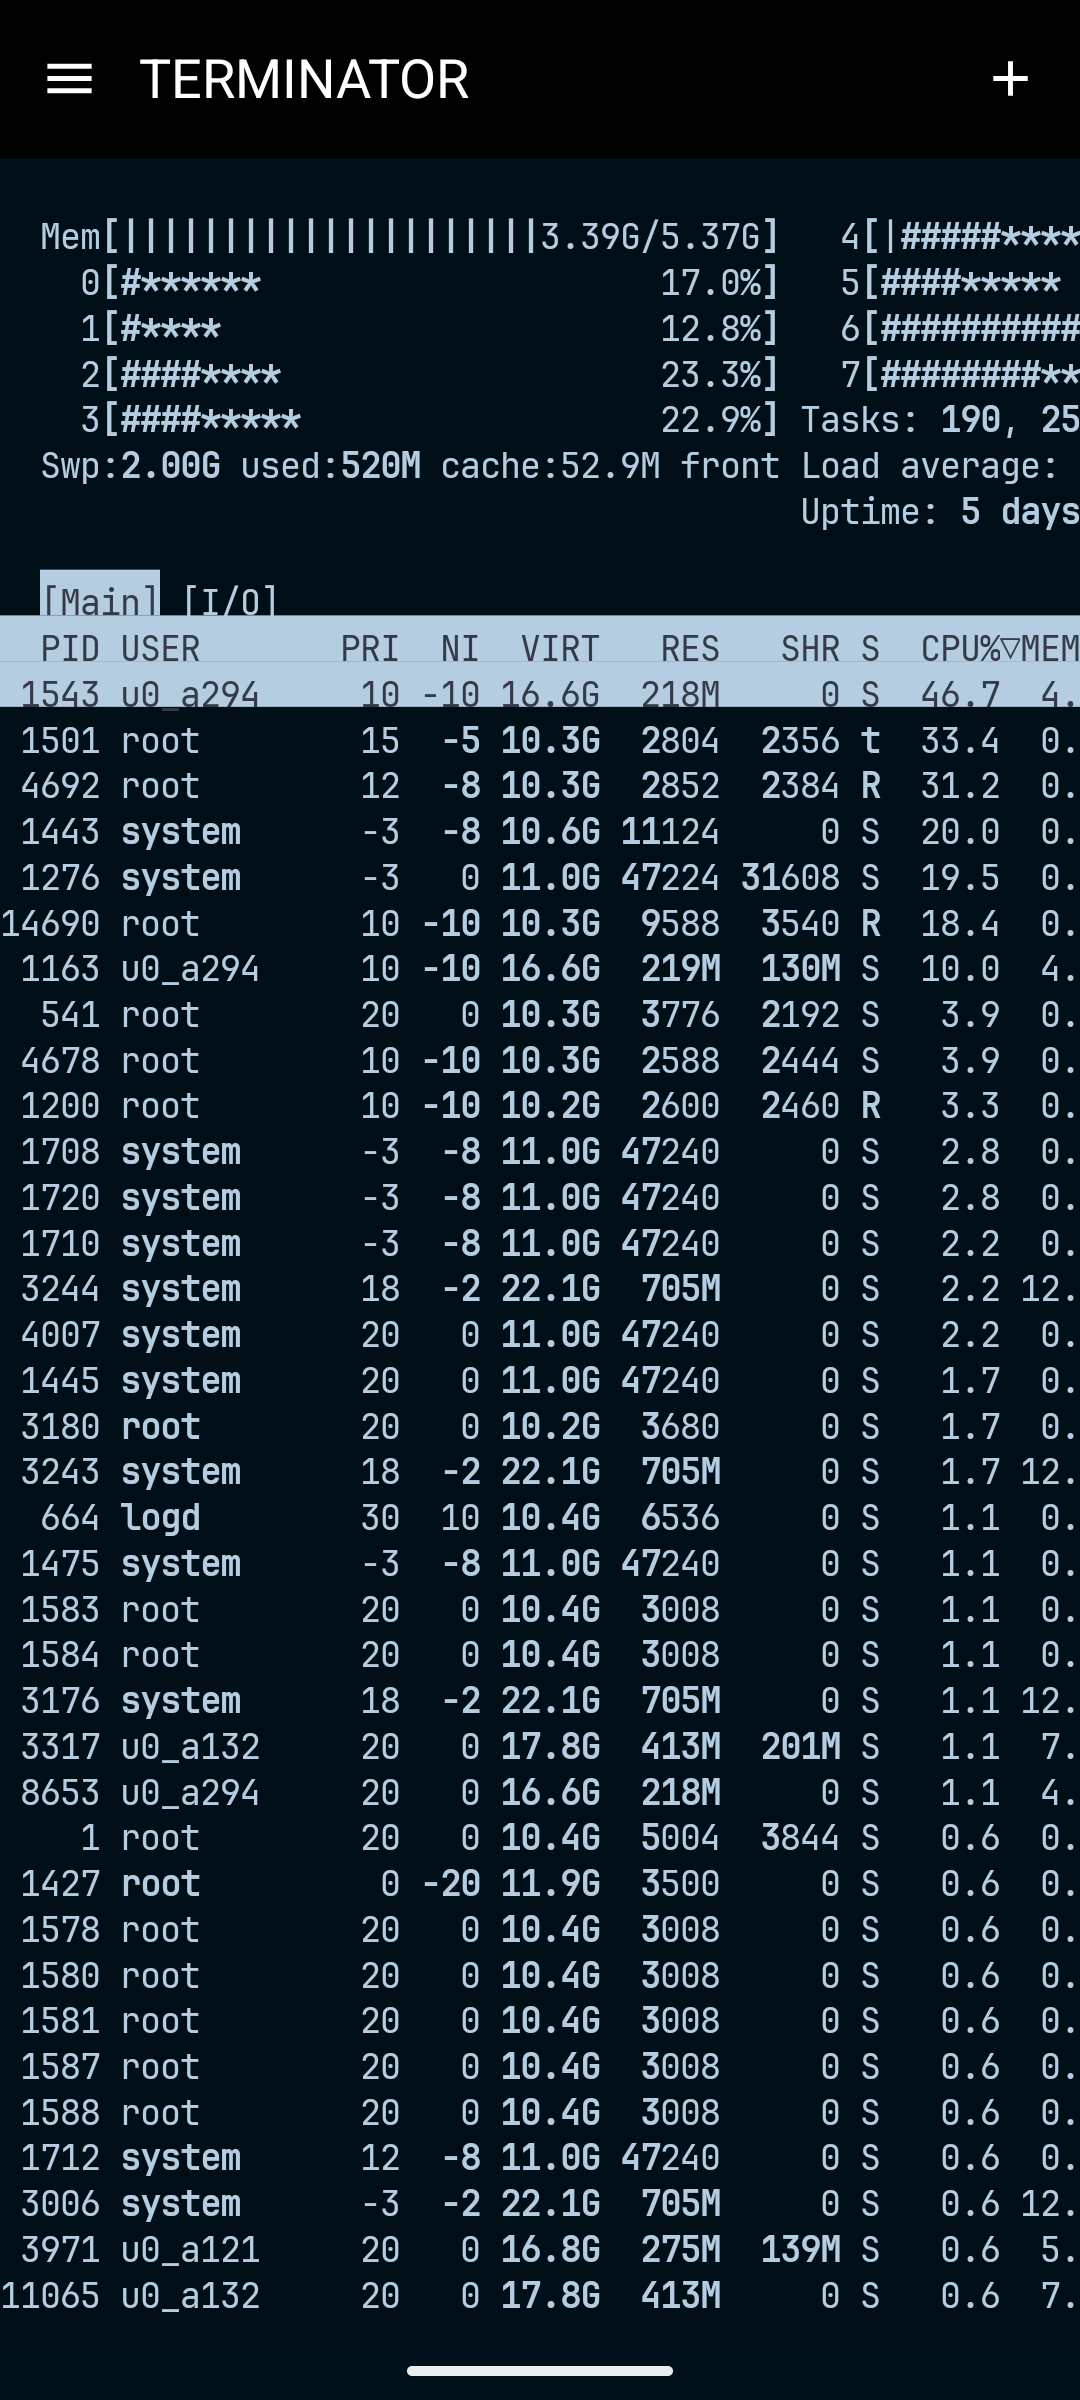
Task: Sort by the PRI column header
Action: (x=370, y=649)
